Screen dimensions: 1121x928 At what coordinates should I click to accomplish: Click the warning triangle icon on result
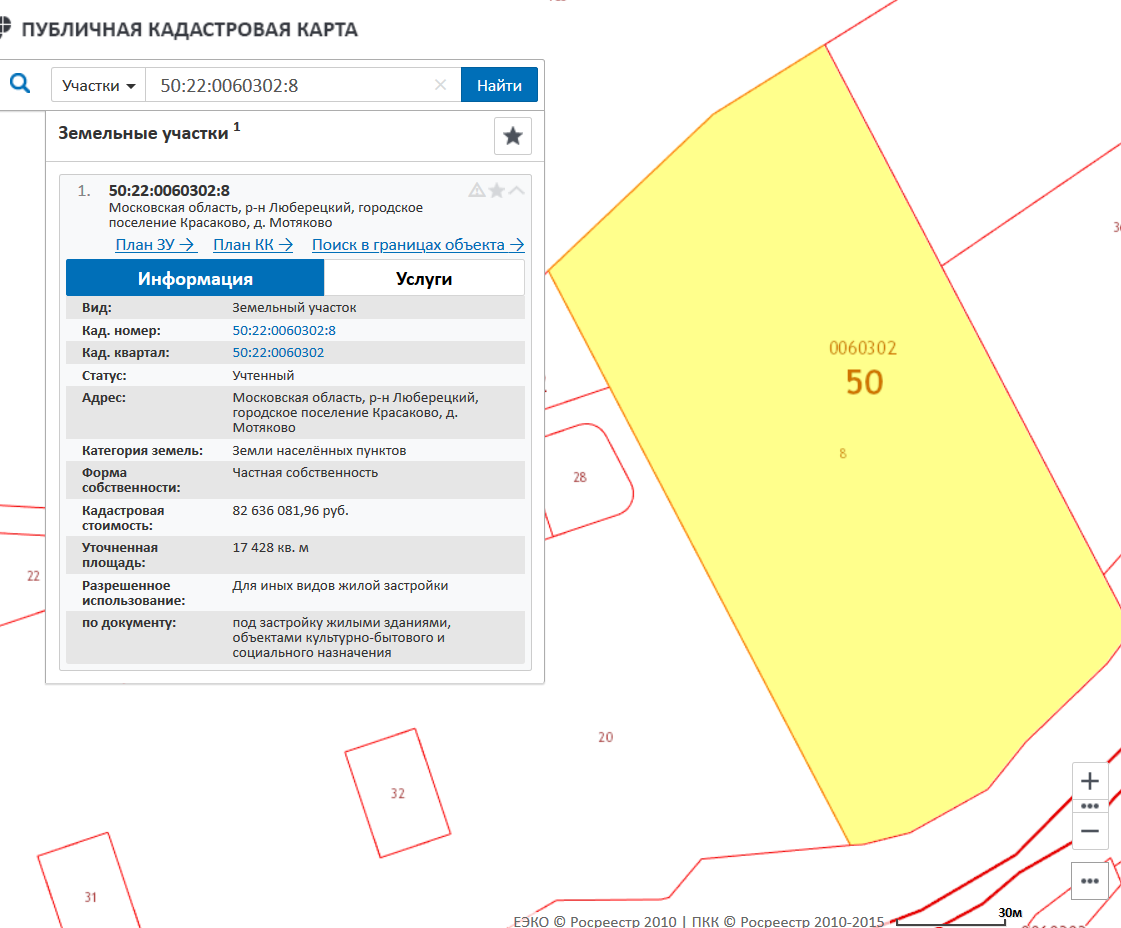(x=477, y=190)
